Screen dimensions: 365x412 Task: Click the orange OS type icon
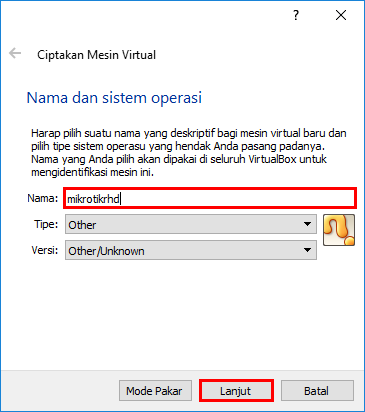coord(339,230)
